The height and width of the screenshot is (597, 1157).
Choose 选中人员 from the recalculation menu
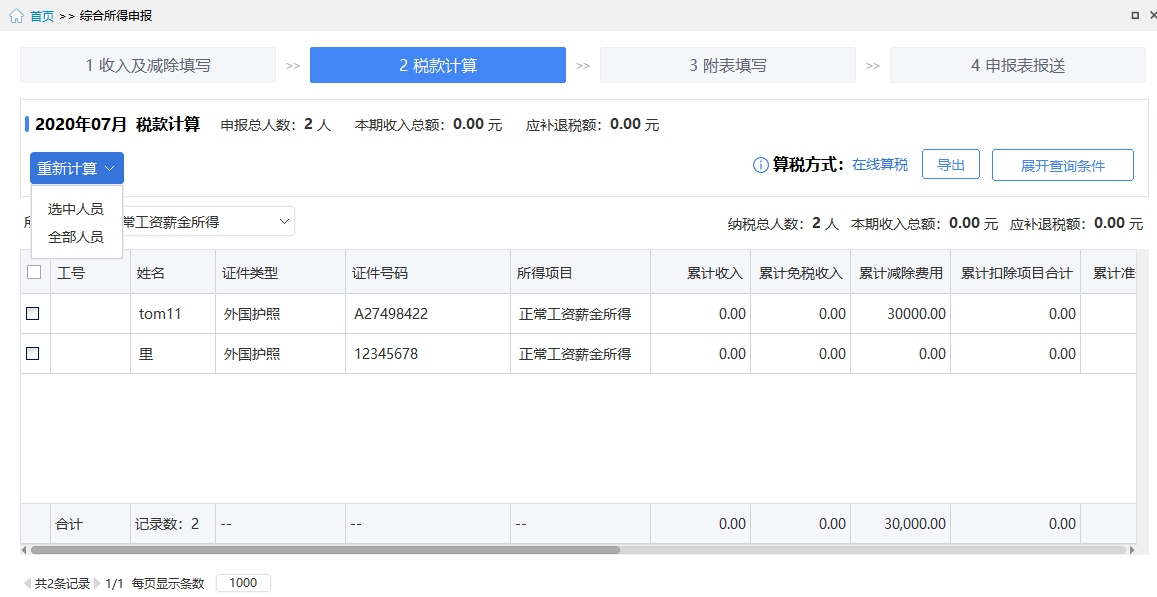point(76,209)
